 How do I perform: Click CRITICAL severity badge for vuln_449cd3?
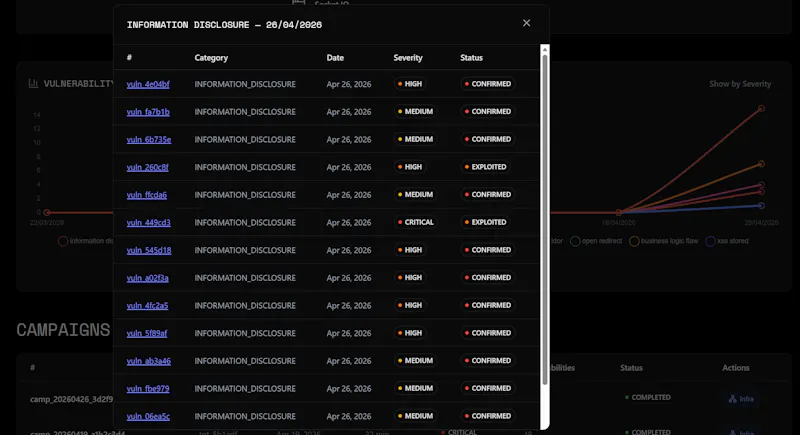[415, 222]
